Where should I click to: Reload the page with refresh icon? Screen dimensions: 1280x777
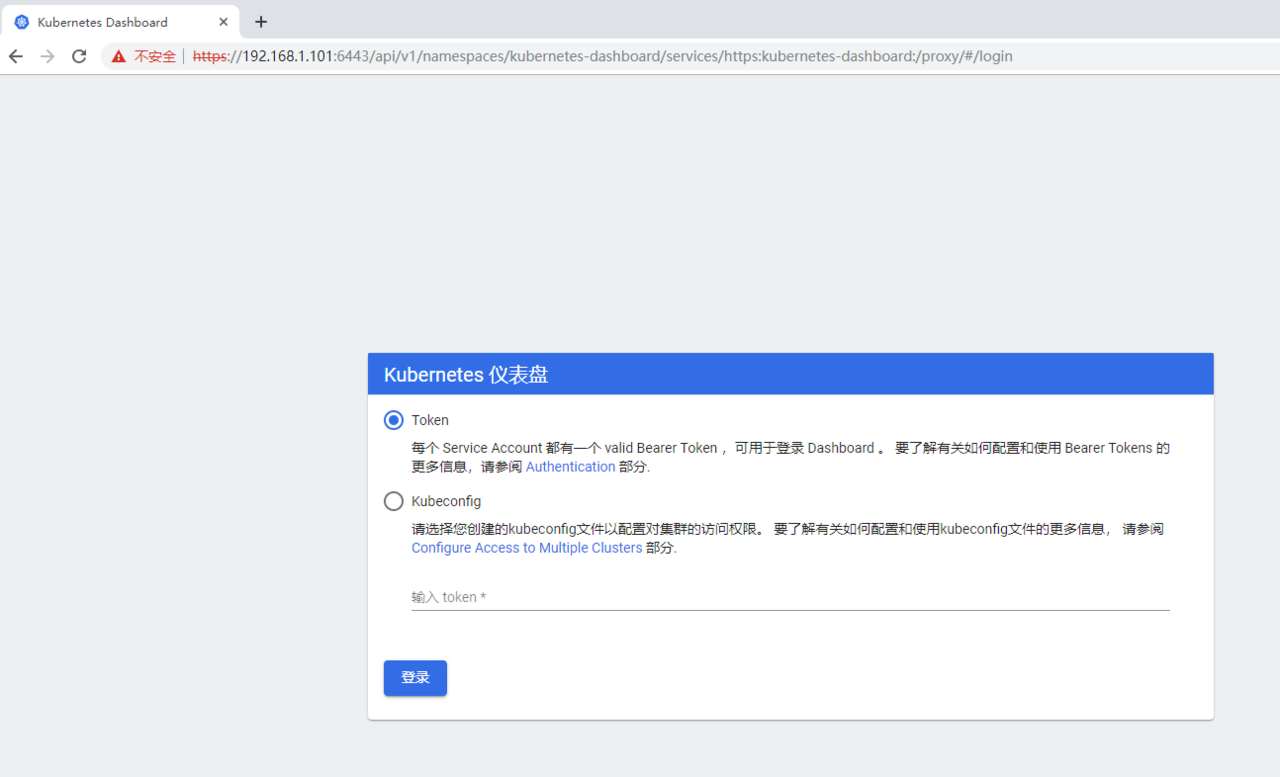click(x=79, y=56)
